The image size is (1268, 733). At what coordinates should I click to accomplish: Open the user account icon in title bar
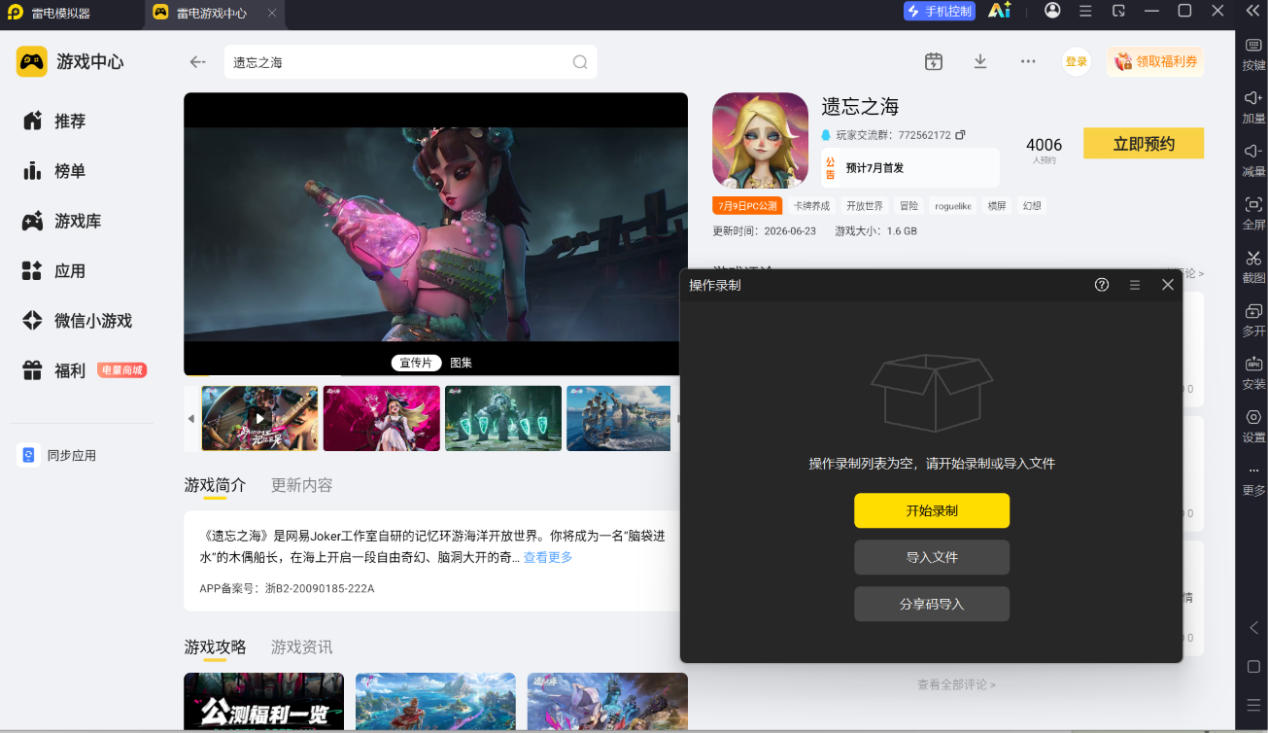coord(1052,10)
